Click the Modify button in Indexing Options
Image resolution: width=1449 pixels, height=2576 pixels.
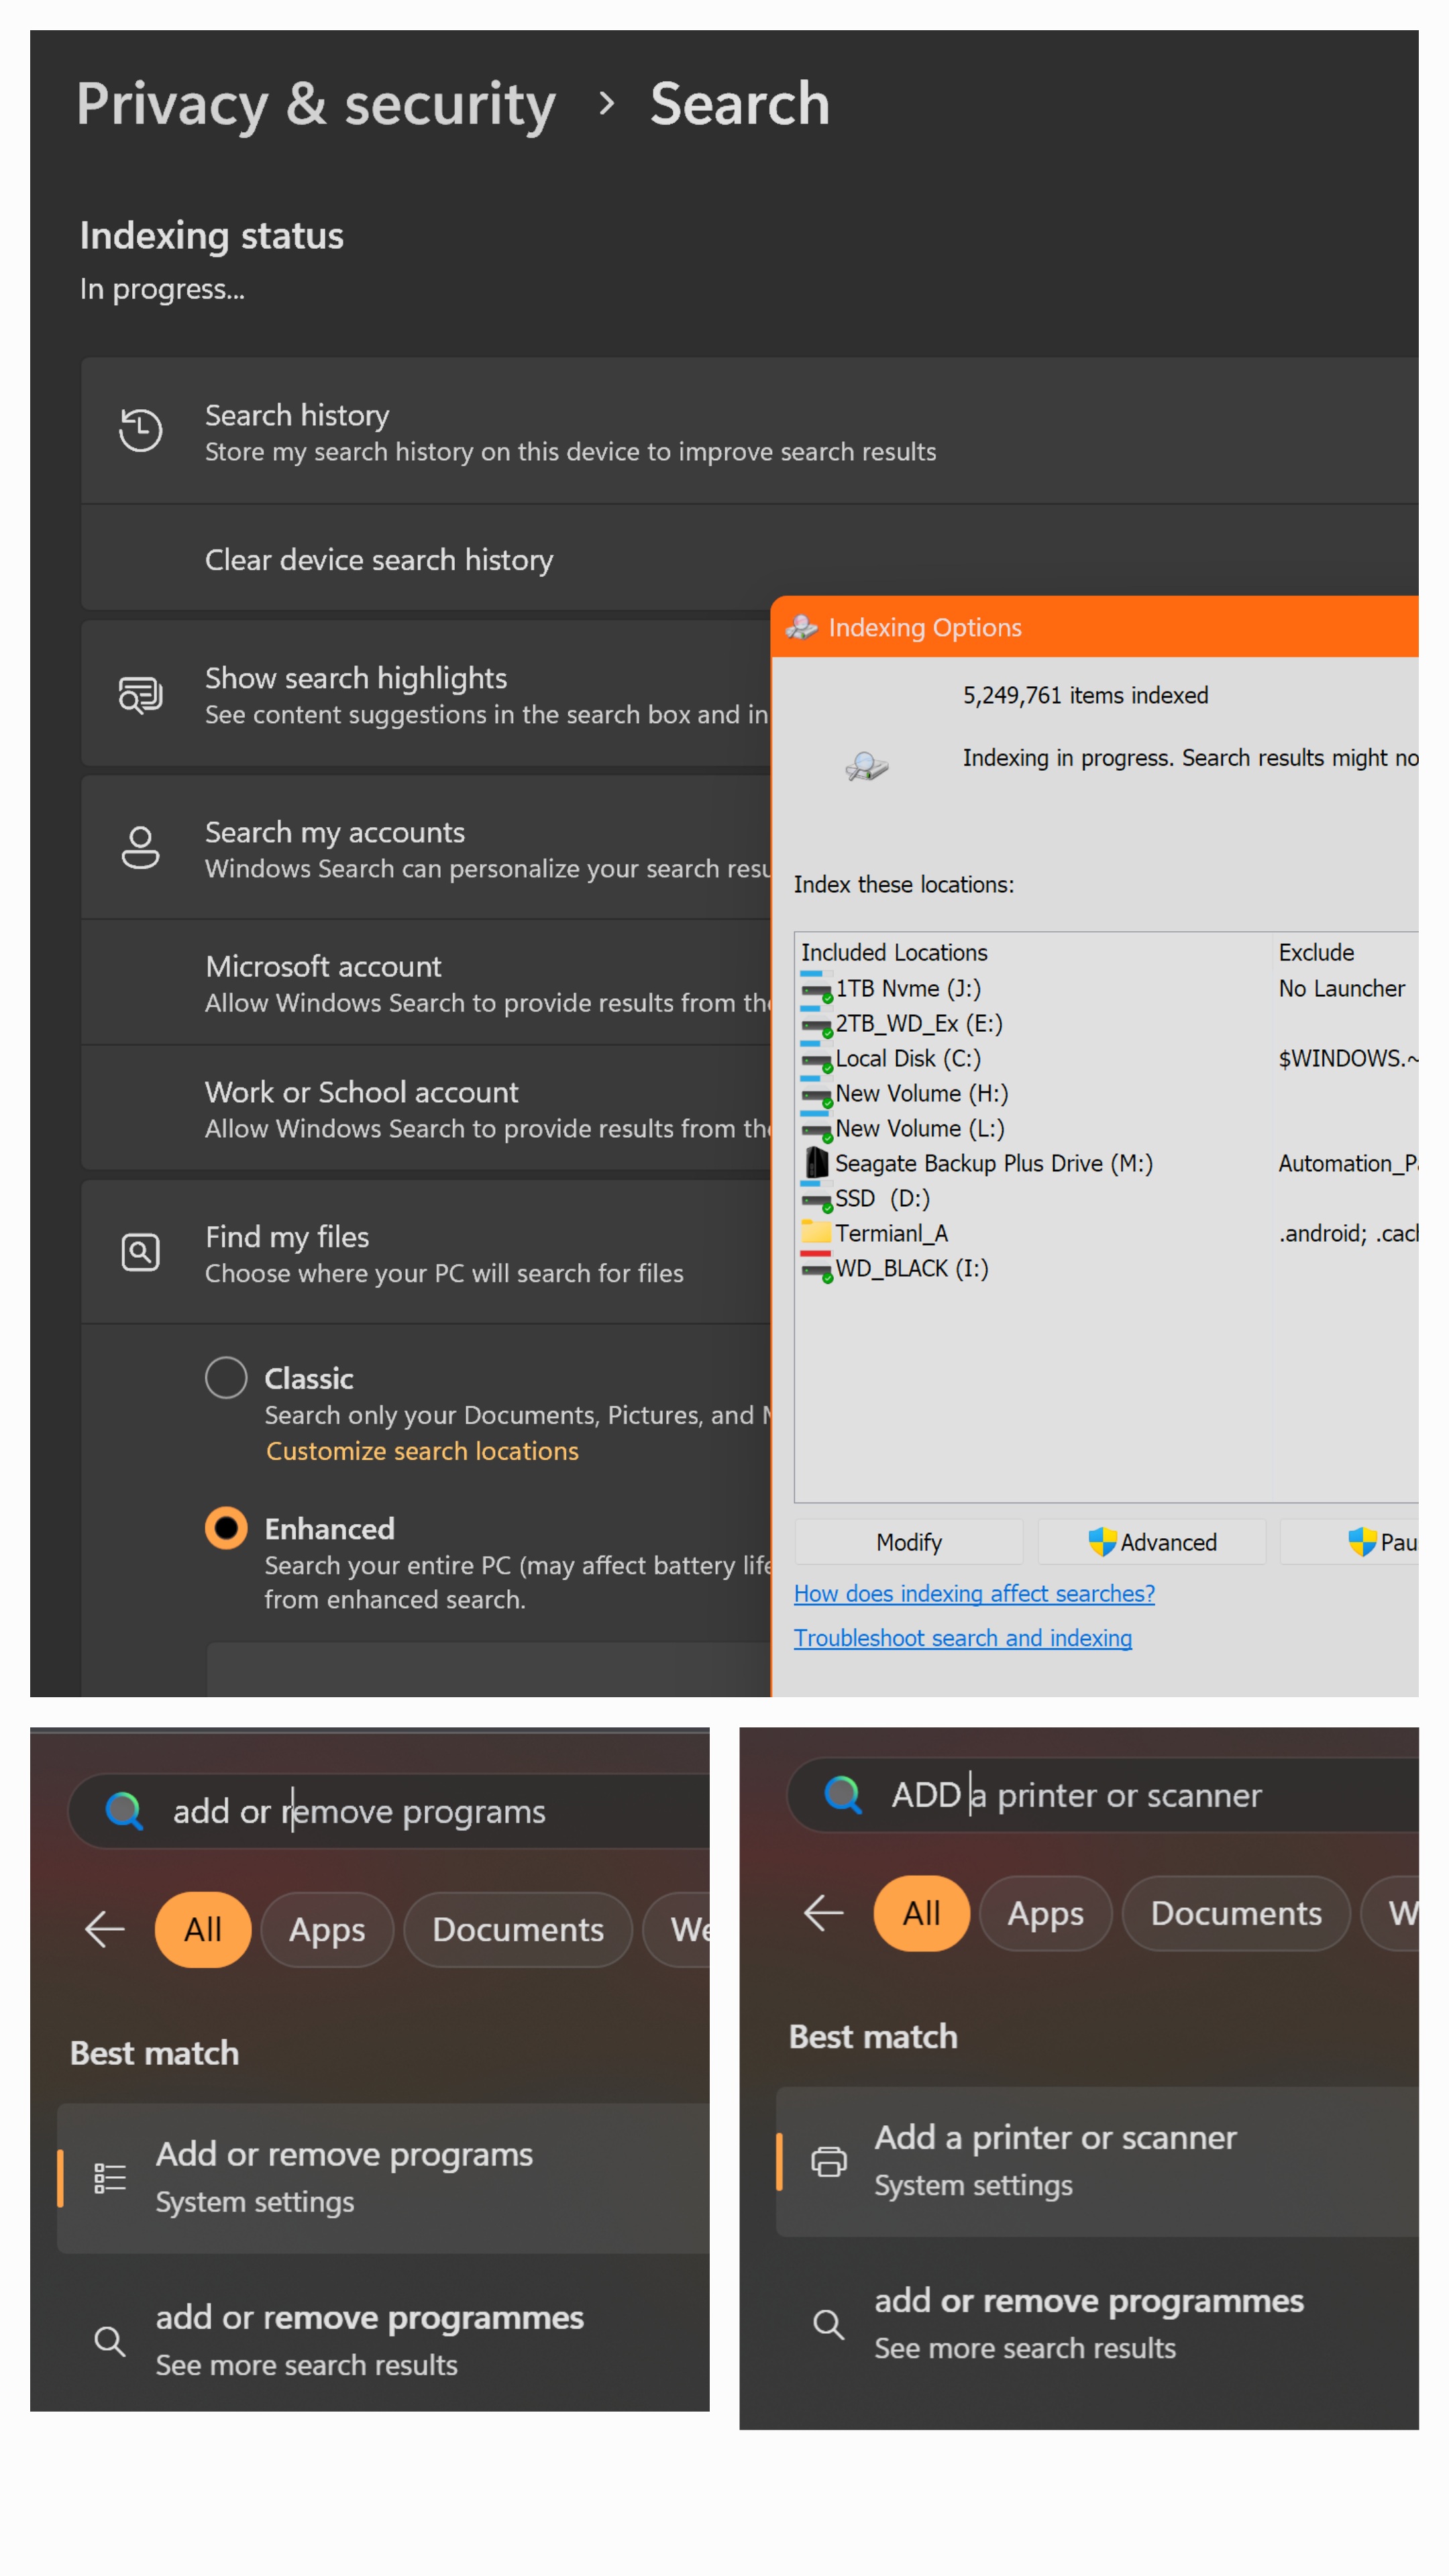[909, 1542]
